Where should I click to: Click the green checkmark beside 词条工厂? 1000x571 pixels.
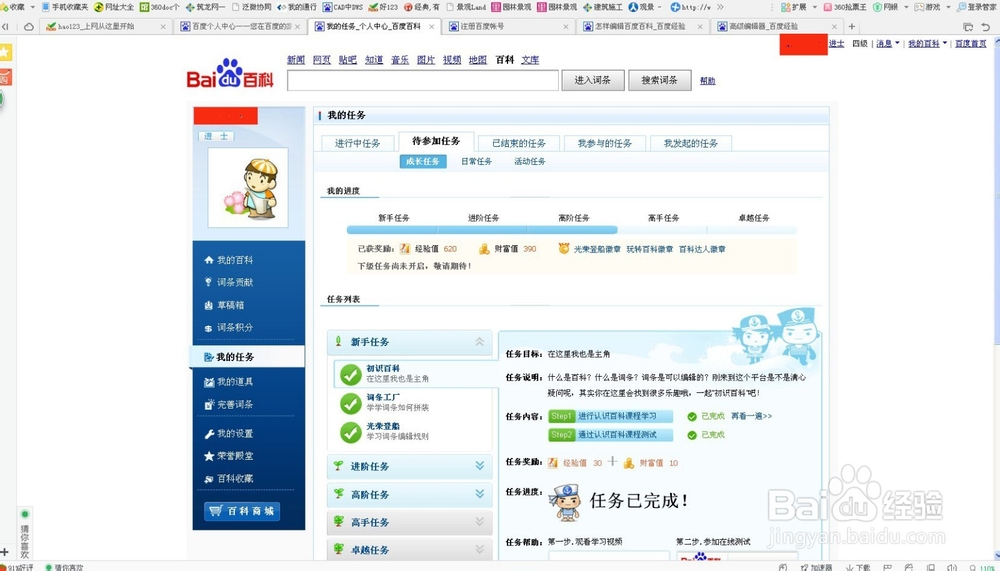click(x=351, y=403)
